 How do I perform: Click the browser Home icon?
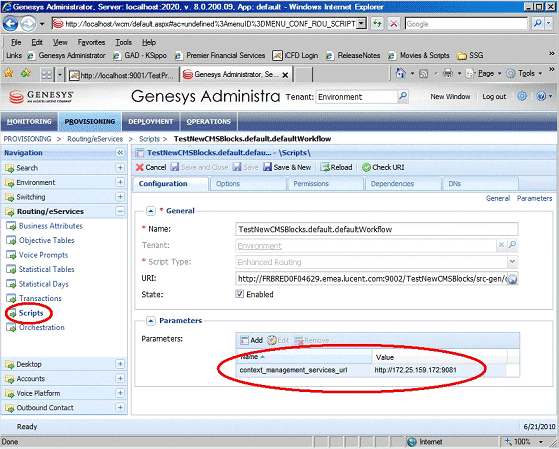coord(401,73)
